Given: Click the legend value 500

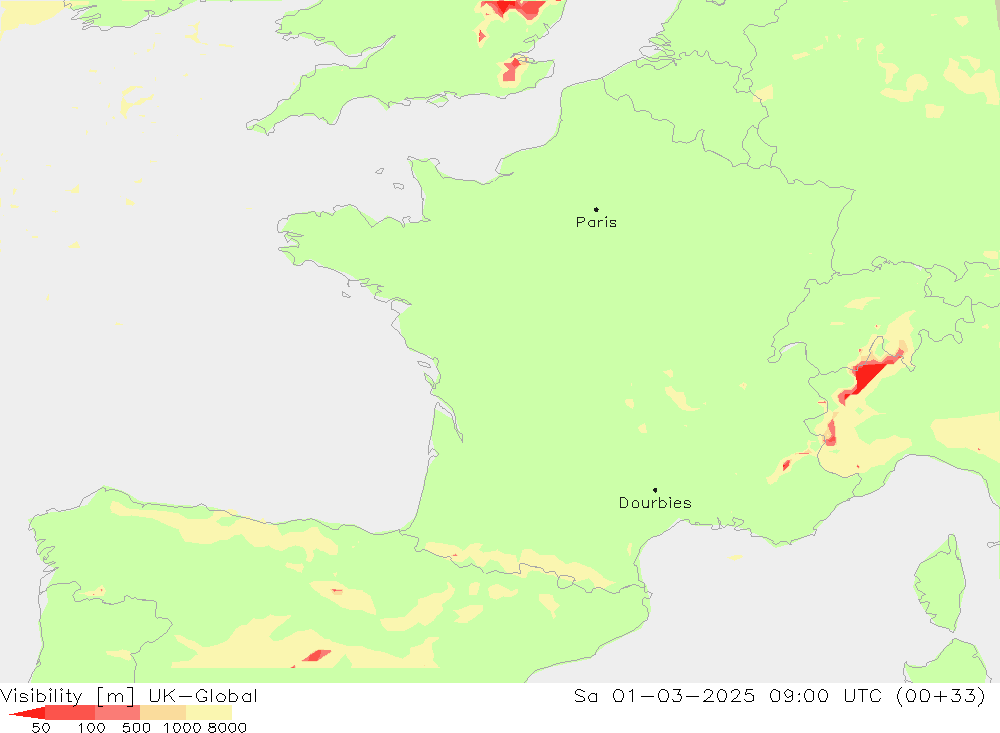Looking at the screenshot, I should click(136, 727).
